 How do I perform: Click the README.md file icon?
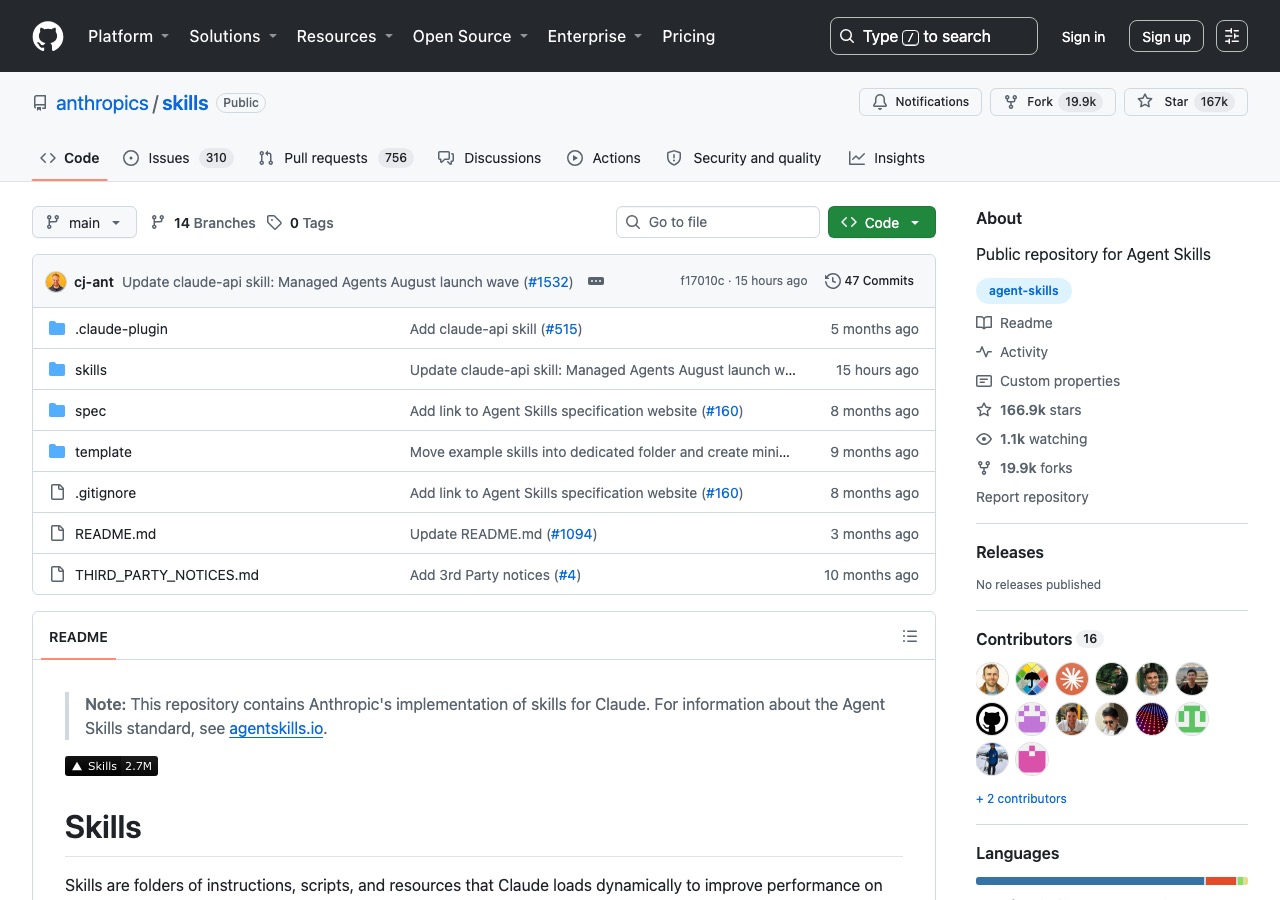(57, 534)
